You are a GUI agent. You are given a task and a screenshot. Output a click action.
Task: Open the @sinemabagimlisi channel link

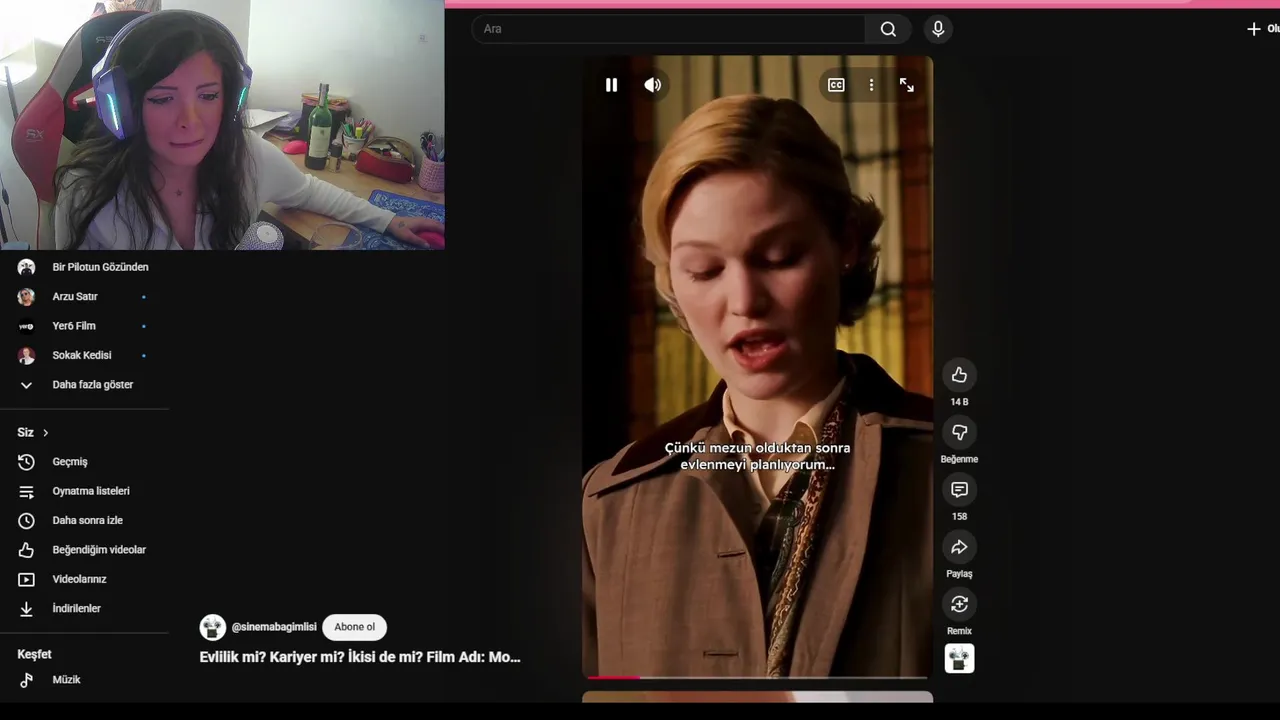coord(274,627)
